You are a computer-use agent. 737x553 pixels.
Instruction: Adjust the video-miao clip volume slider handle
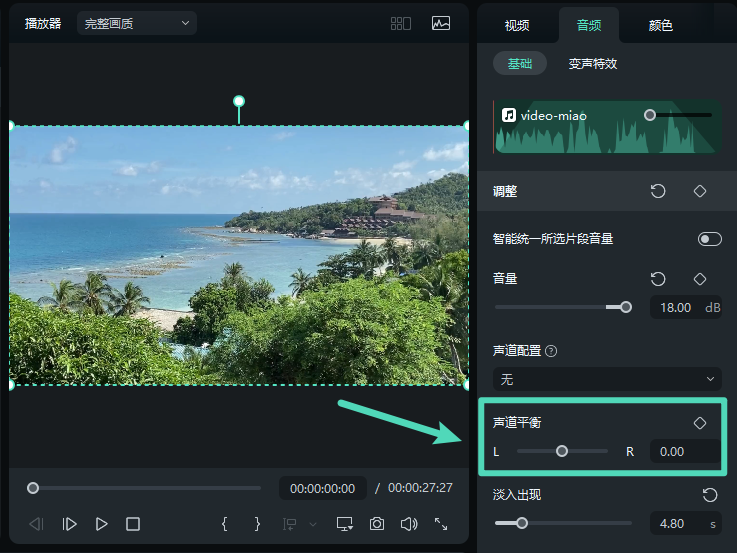coord(650,115)
